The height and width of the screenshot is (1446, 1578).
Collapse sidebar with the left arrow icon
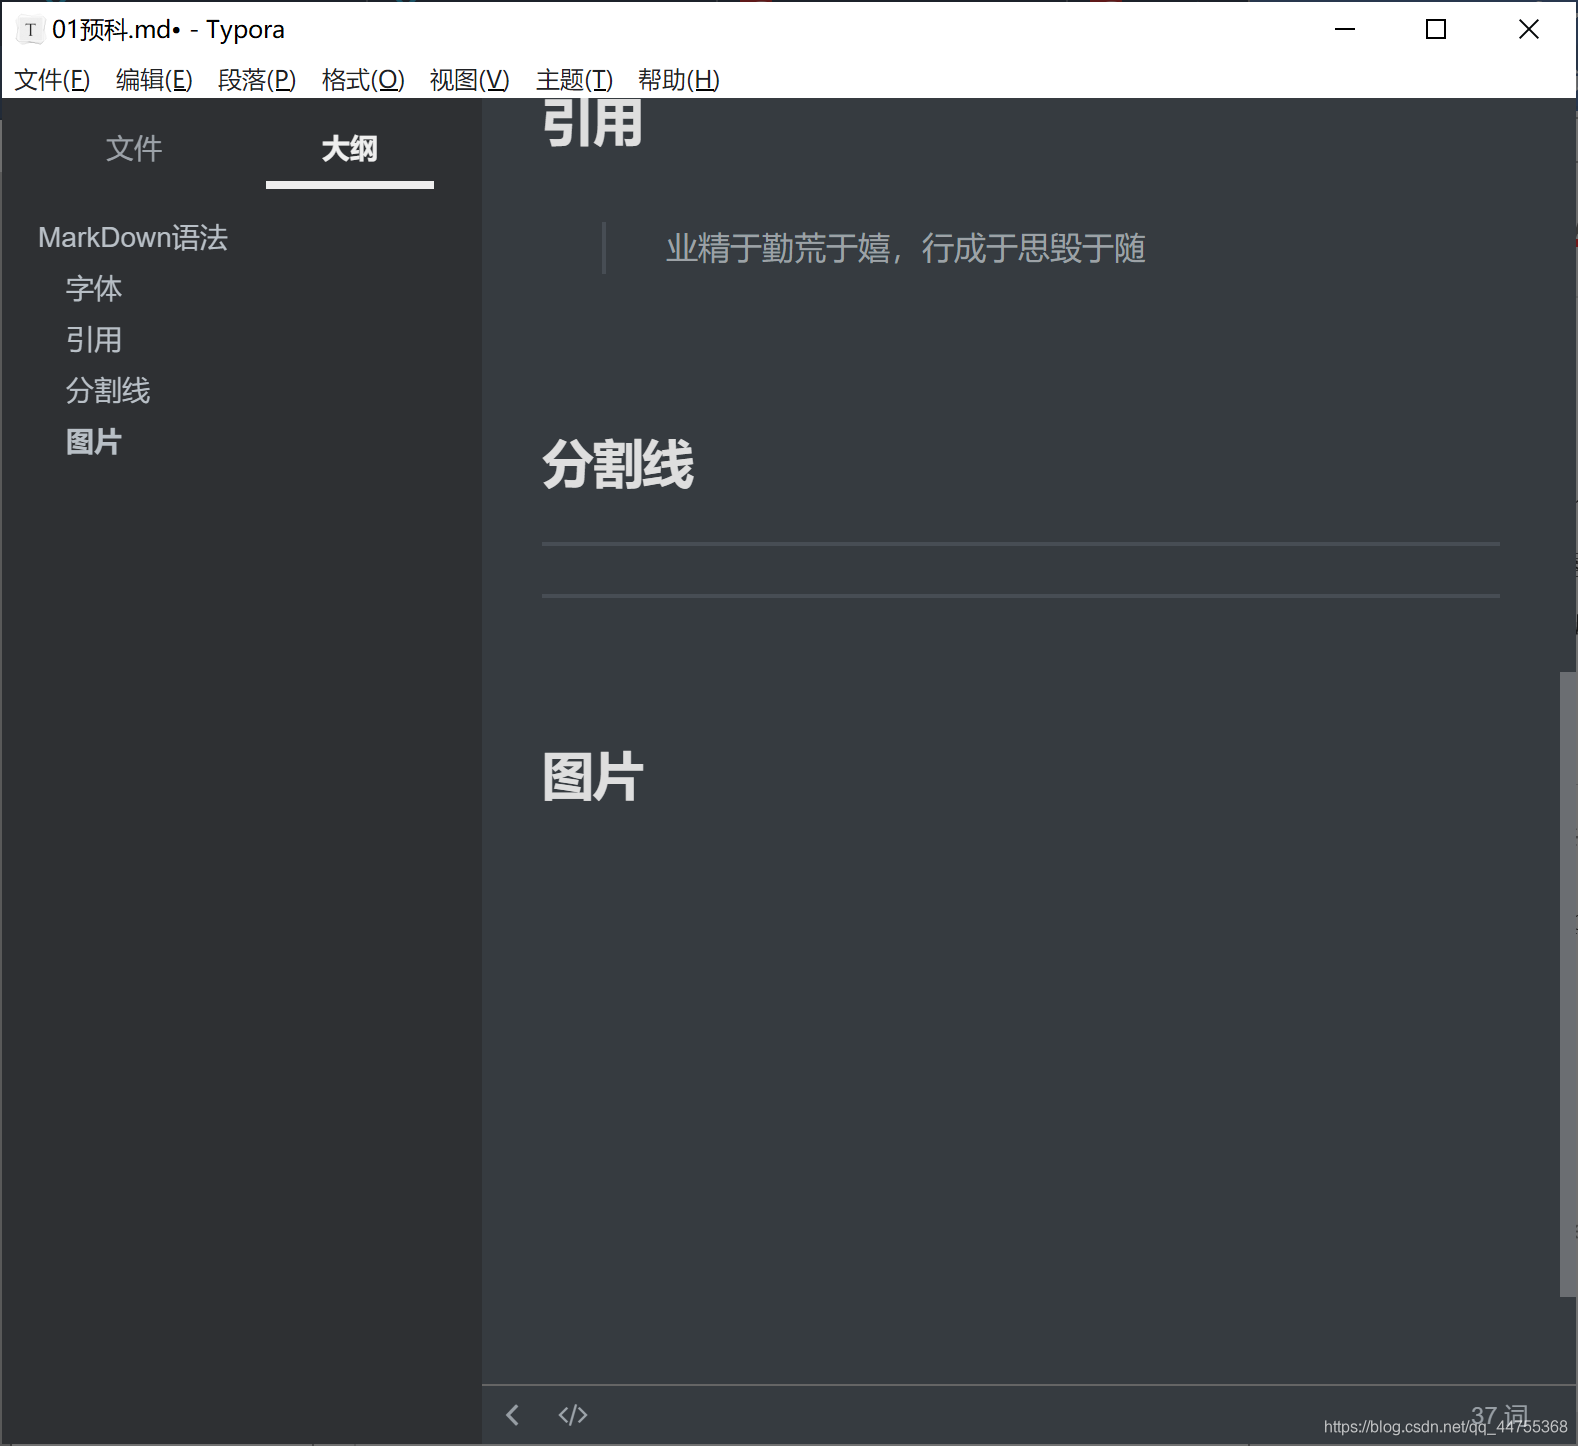(513, 1414)
